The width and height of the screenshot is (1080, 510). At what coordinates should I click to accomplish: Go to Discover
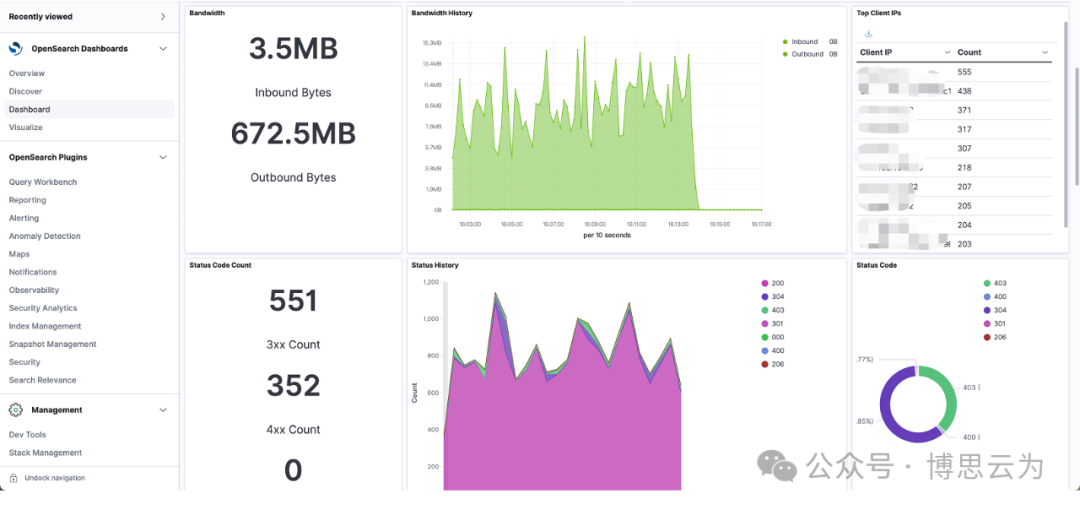(x=25, y=91)
